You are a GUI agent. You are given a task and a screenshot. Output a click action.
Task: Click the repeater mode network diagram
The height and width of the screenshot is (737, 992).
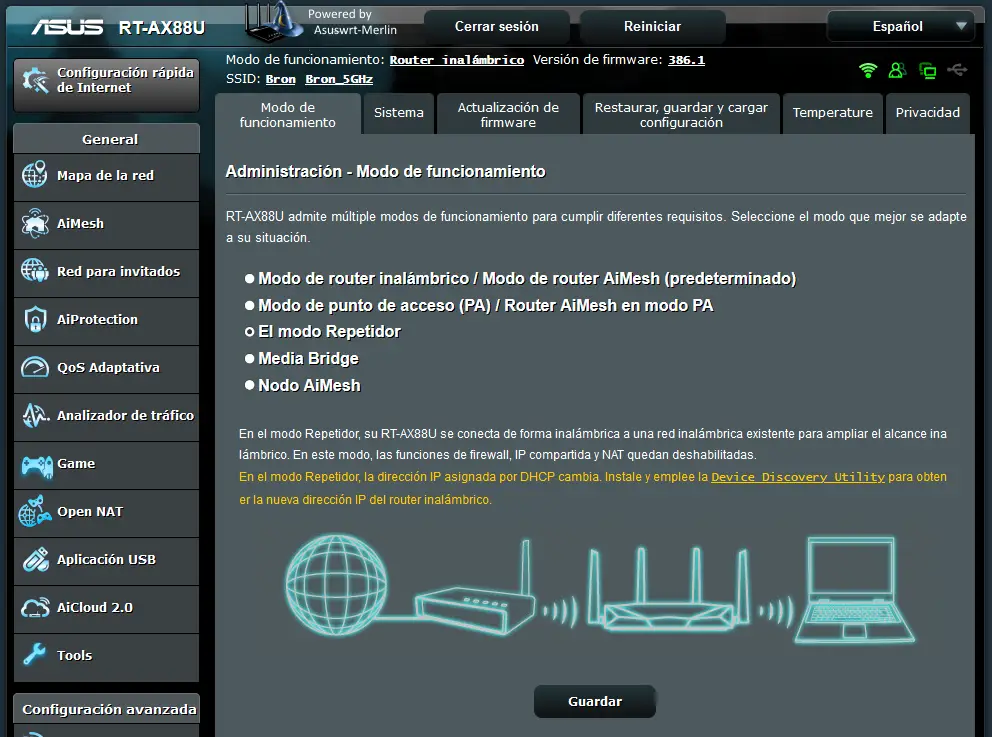[600, 591]
